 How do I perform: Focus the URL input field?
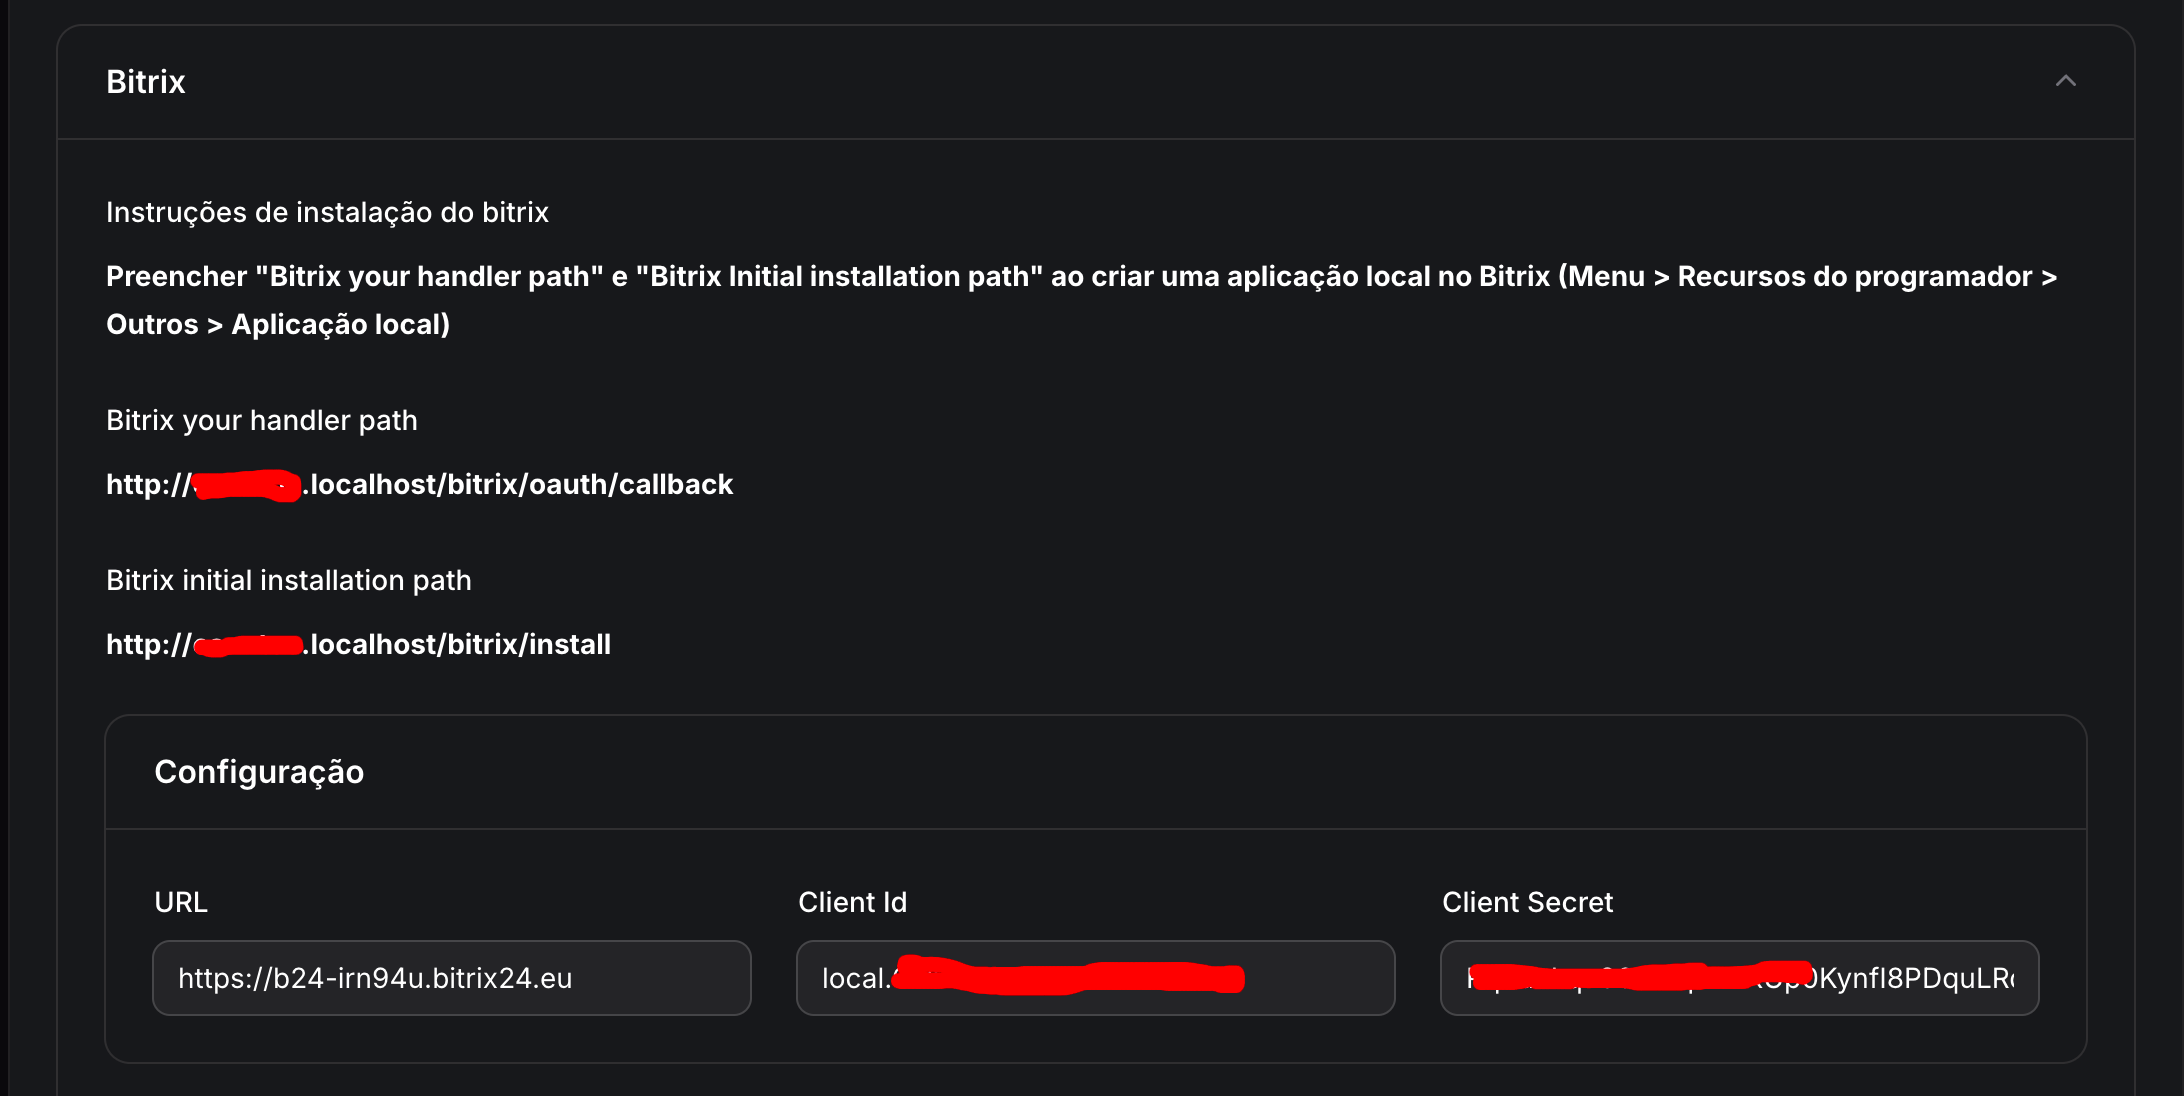click(452, 978)
